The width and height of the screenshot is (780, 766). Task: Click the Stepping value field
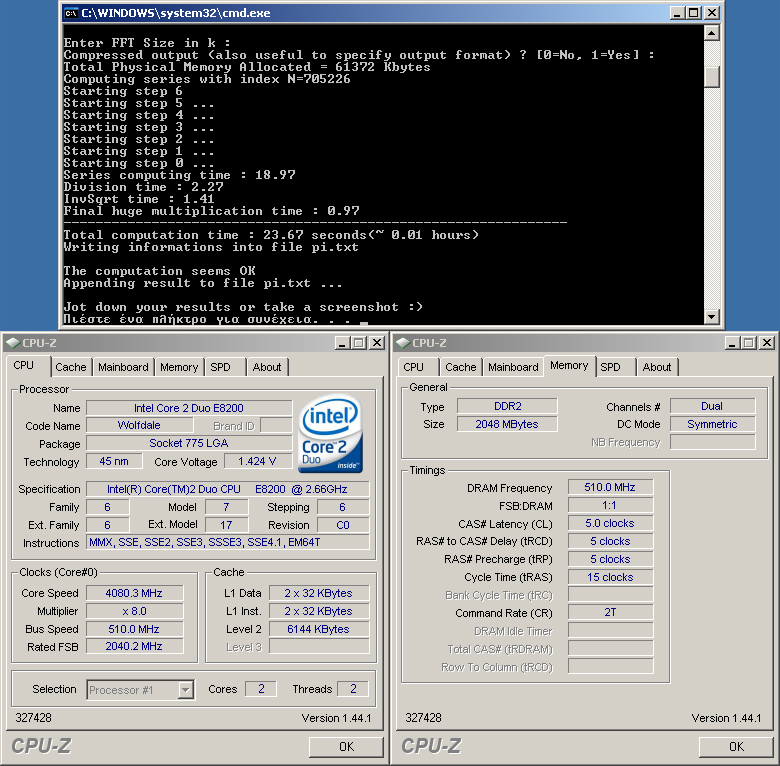pyautogui.click(x=343, y=507)
